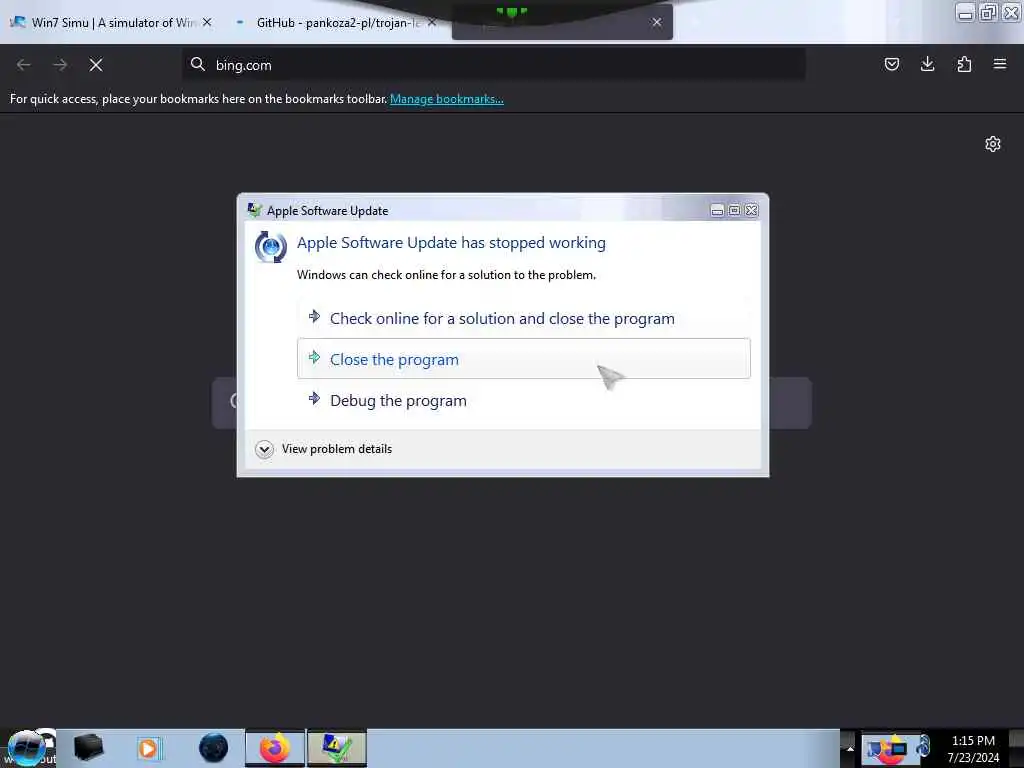Open the browser hamburger menu
This screenshot has height=768, width=1024.
[1000, 64]
